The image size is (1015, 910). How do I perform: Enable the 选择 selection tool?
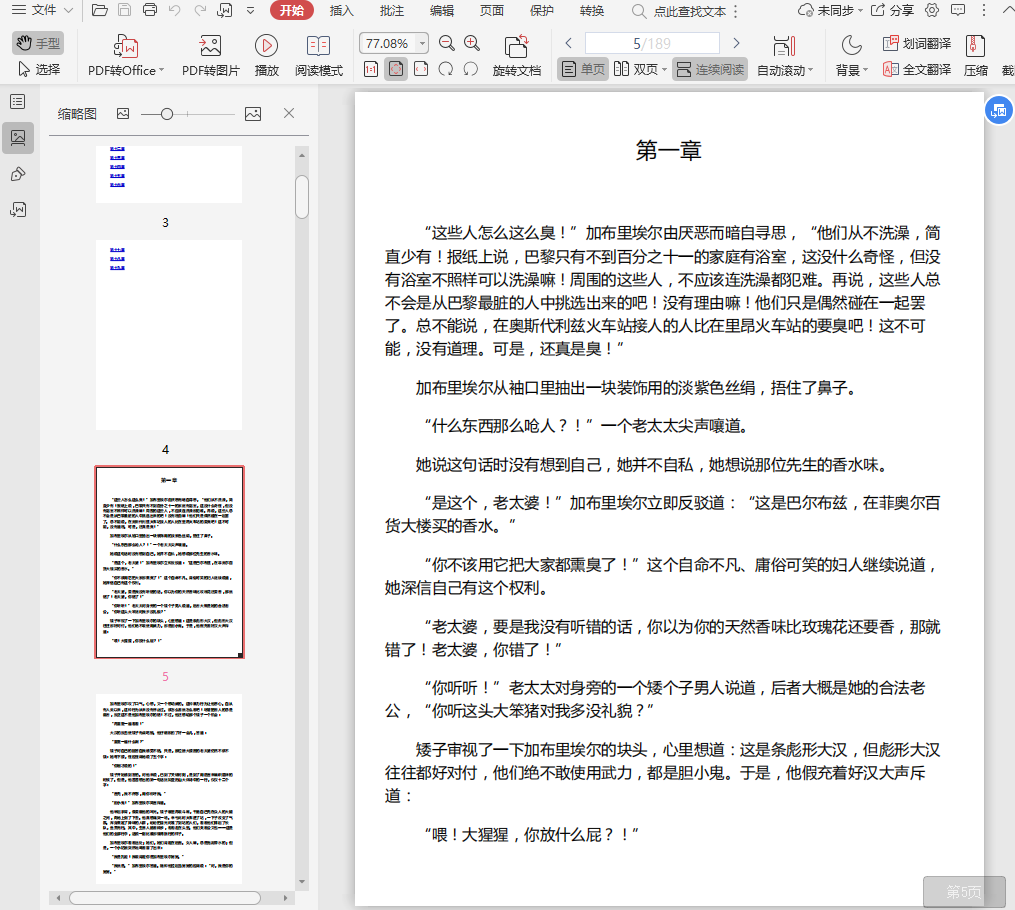(38, 69)
